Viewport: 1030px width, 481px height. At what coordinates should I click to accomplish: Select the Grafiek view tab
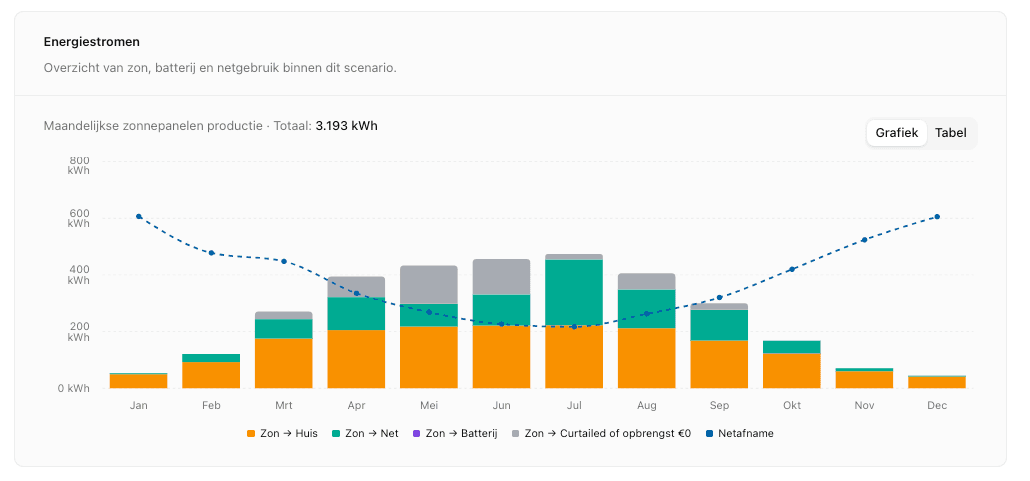click(x=896, y=133)
